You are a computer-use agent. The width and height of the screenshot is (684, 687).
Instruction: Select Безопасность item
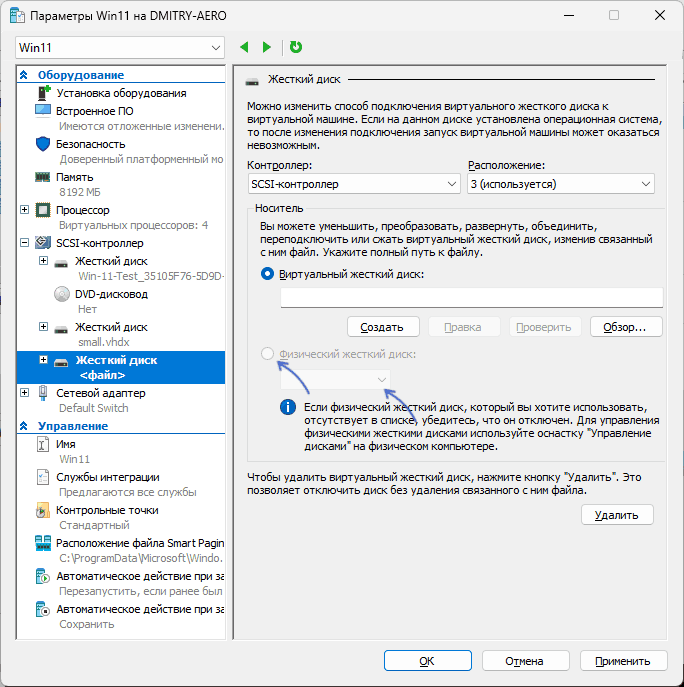tap(90, 144)
